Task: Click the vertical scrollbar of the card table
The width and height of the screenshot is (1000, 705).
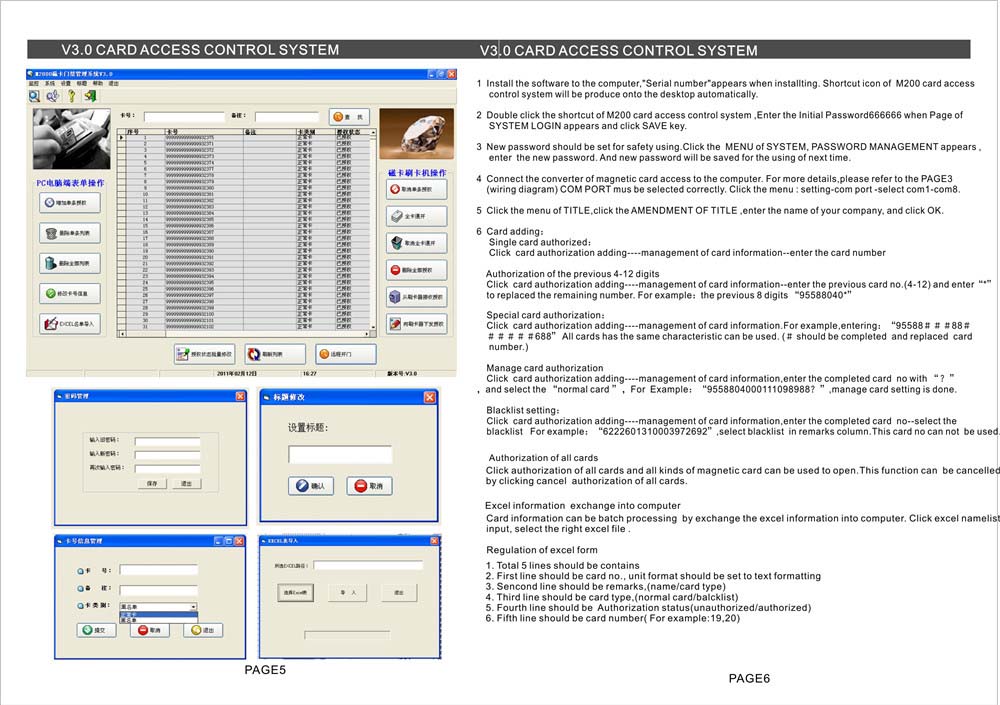Action: [x=372, y=229]
